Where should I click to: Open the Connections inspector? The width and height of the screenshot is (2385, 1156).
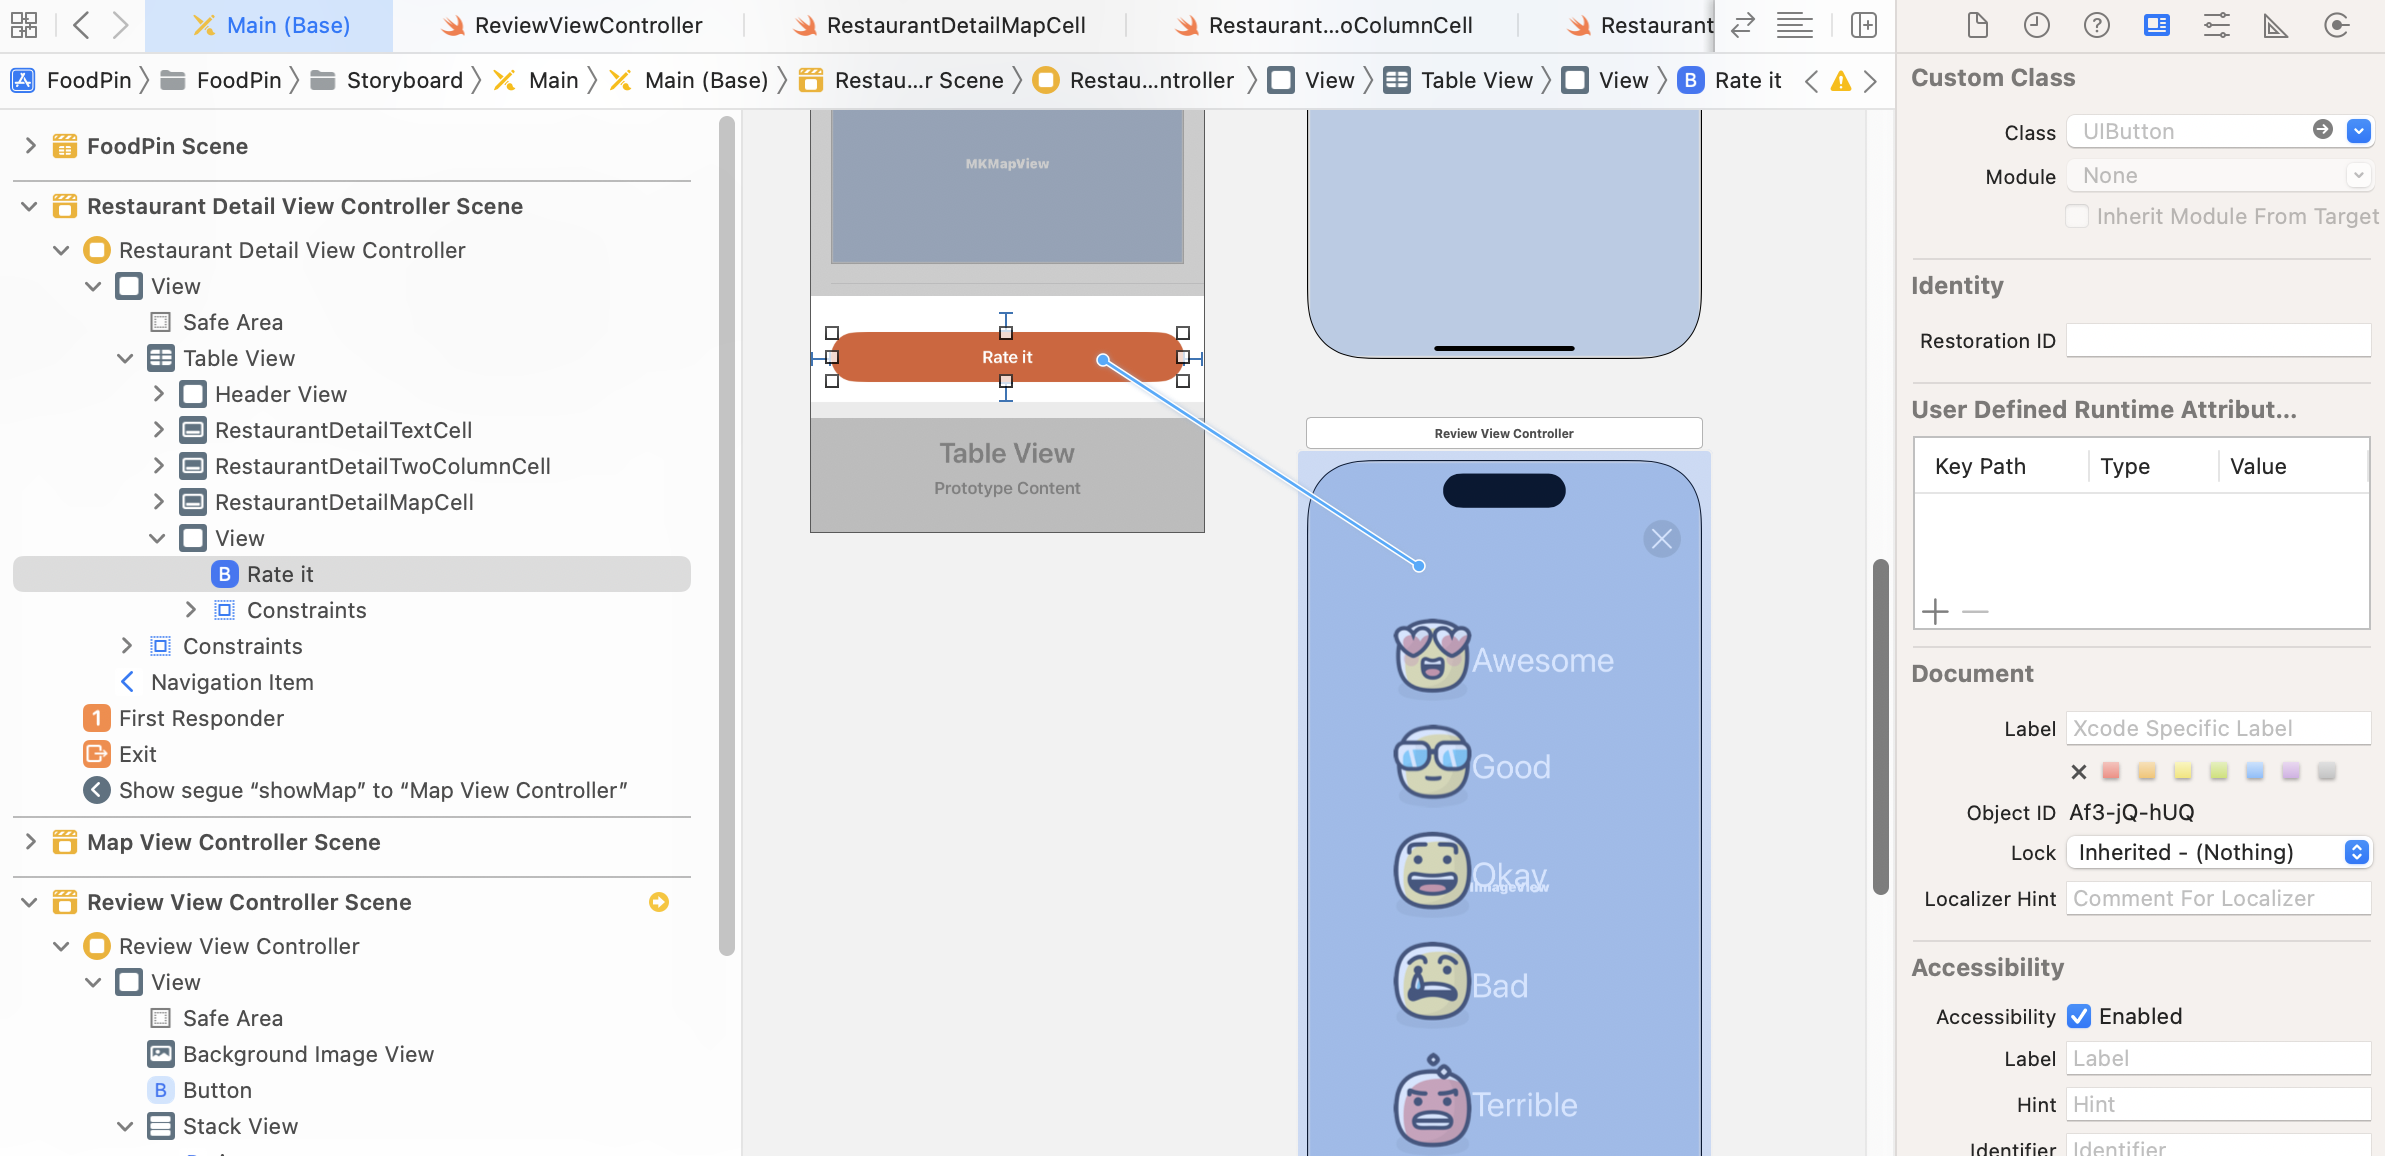pos(2337,25)
